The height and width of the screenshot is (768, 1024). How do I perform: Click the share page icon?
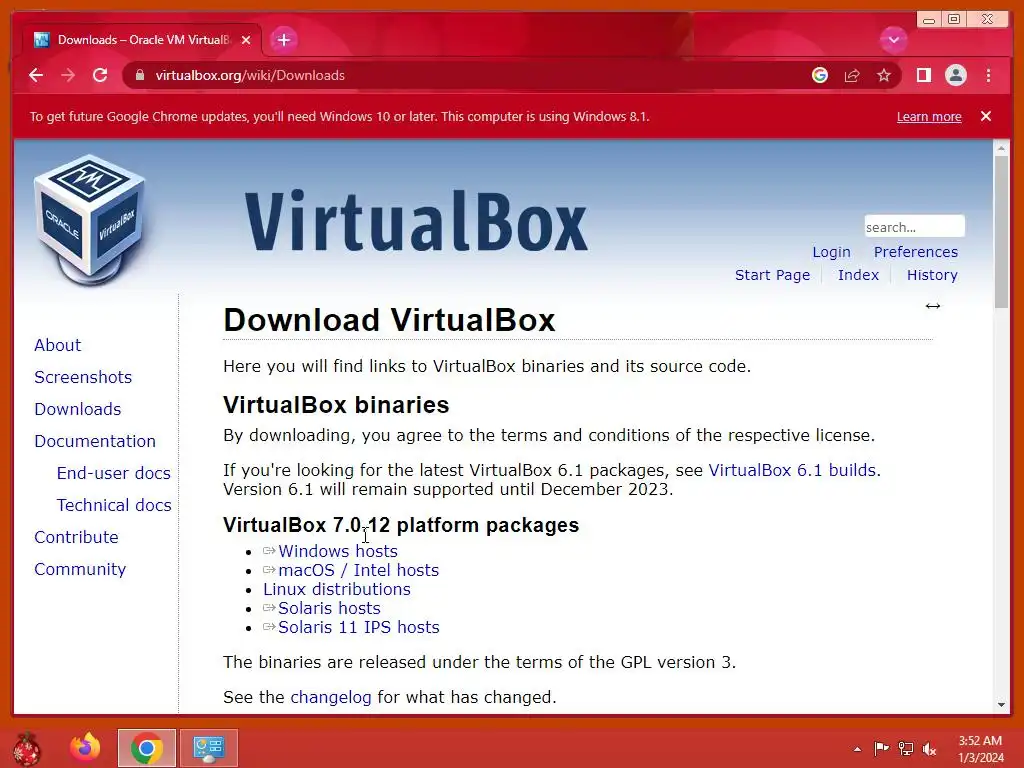point(852,75)
